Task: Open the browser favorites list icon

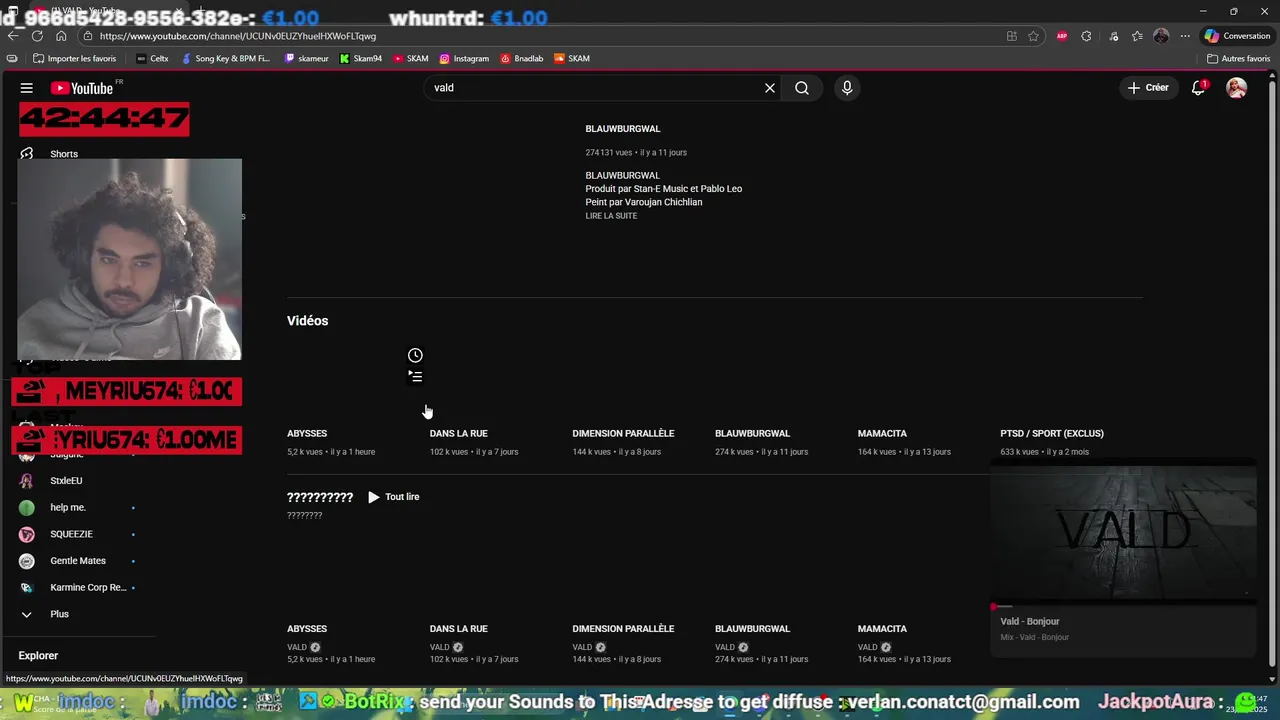Action: click(1137, 36)
